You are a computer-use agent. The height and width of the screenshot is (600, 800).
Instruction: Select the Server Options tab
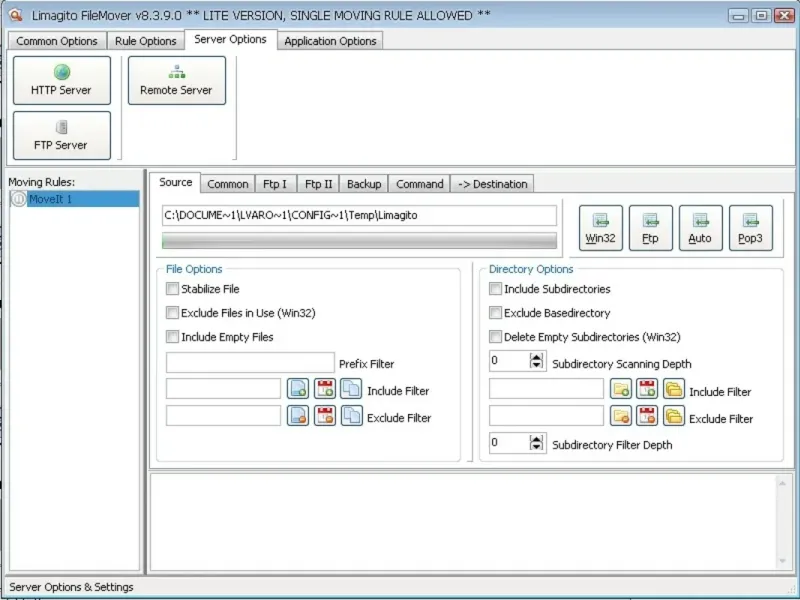tap(230, 39)
